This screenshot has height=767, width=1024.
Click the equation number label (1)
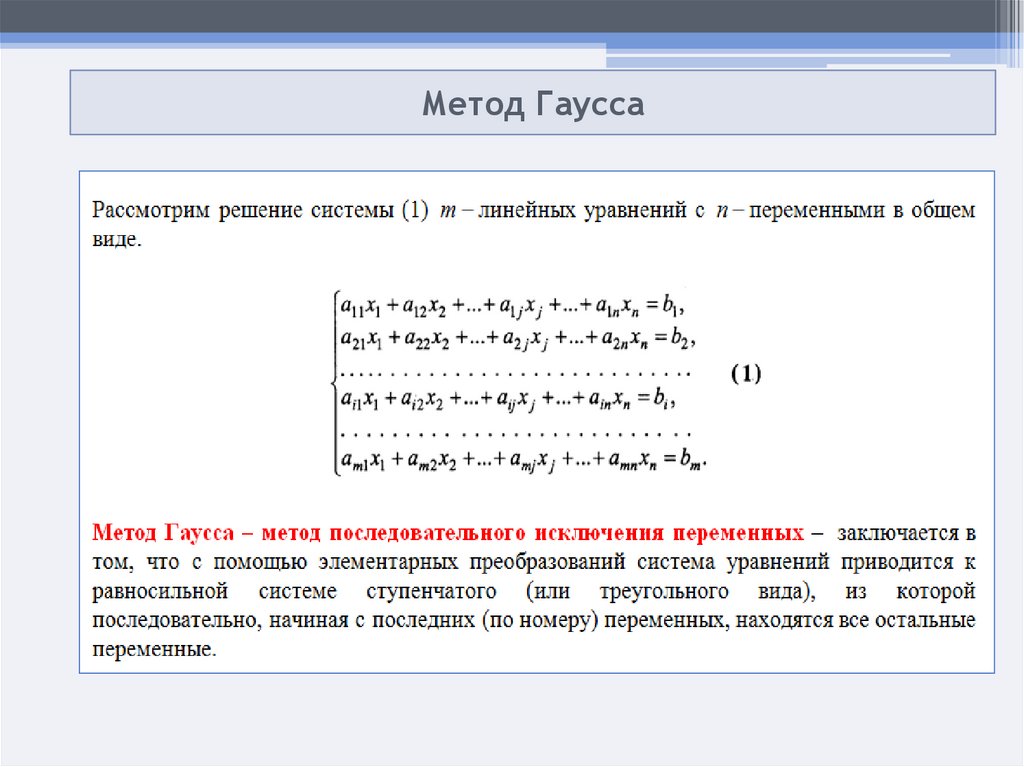[x=745, y=374]
